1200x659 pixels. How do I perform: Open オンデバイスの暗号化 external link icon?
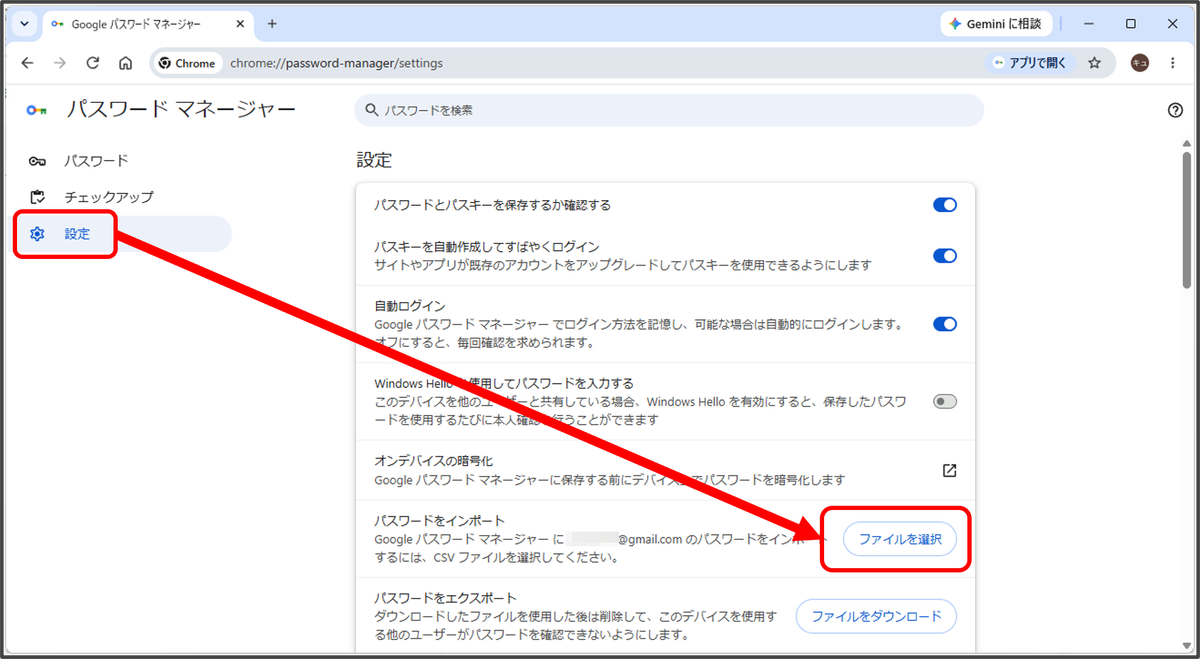point(950,470)
